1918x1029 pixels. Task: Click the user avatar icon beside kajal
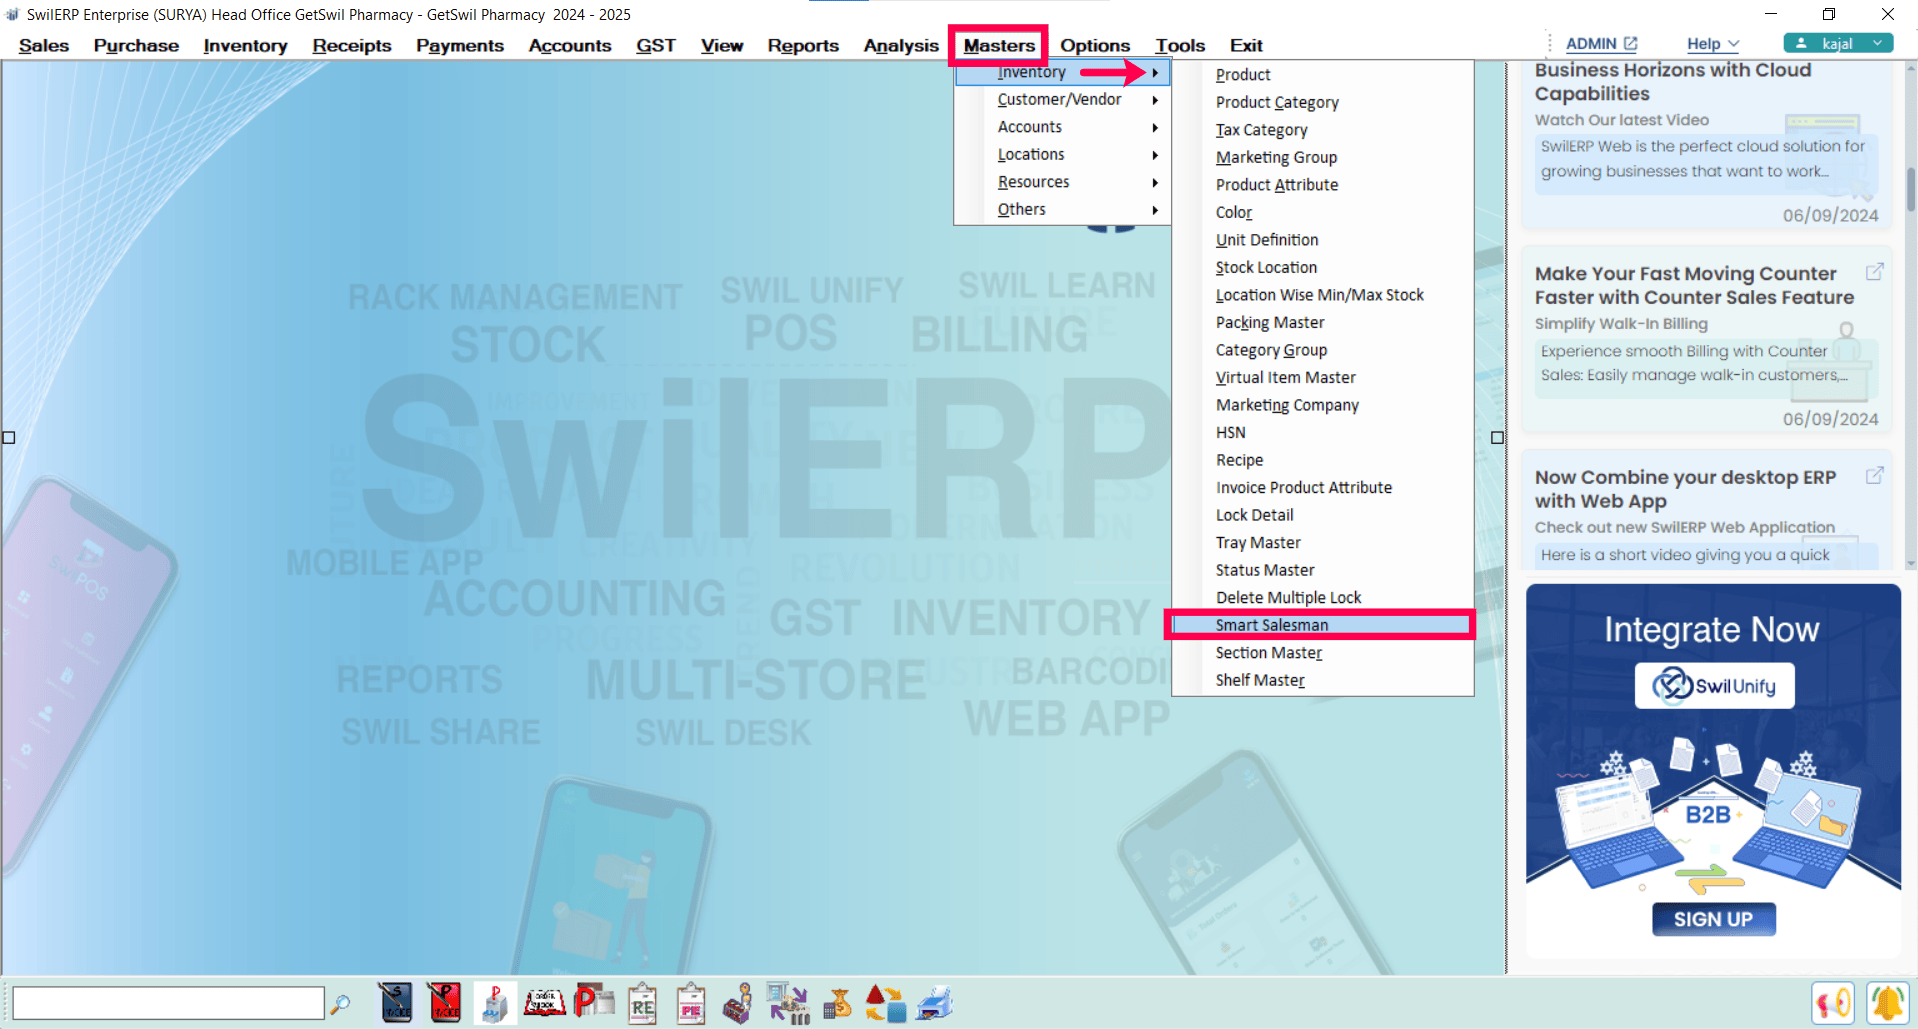click(1801, 43)
